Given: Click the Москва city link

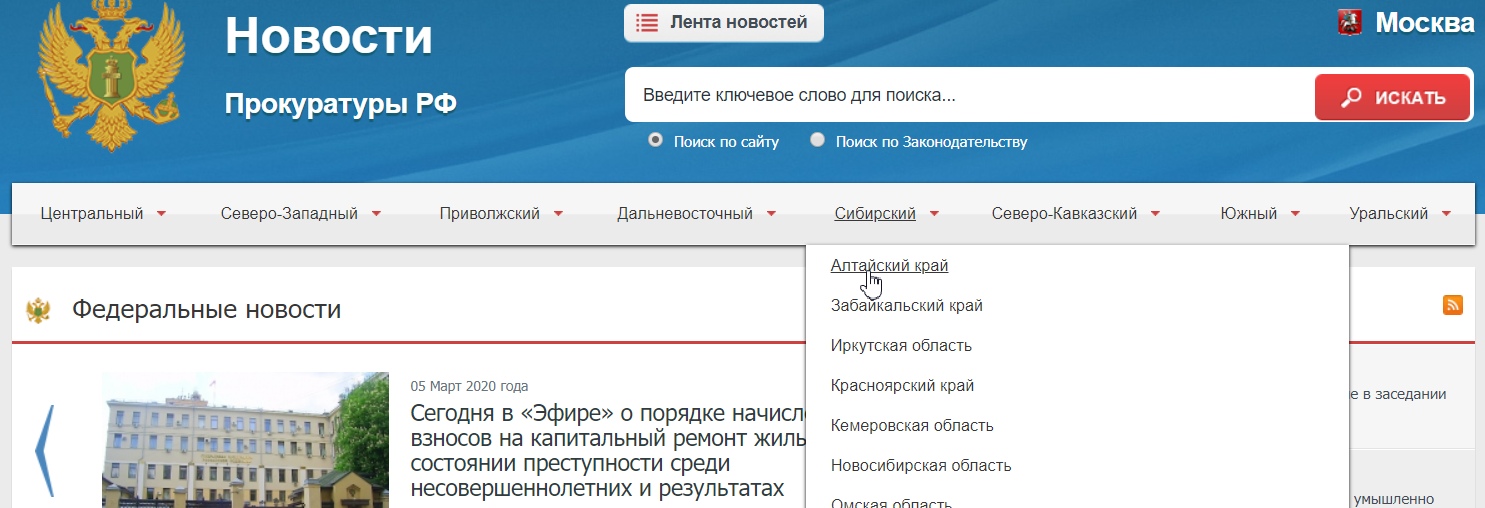Looking at the screenshot, I should (x=1425, y=22).
